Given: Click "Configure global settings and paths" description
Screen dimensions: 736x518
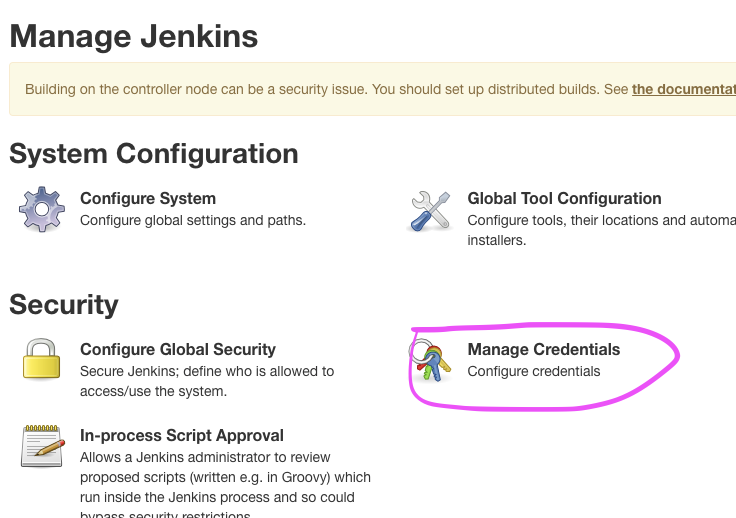Looking at the screenshot, I should (x=193, y=220).
